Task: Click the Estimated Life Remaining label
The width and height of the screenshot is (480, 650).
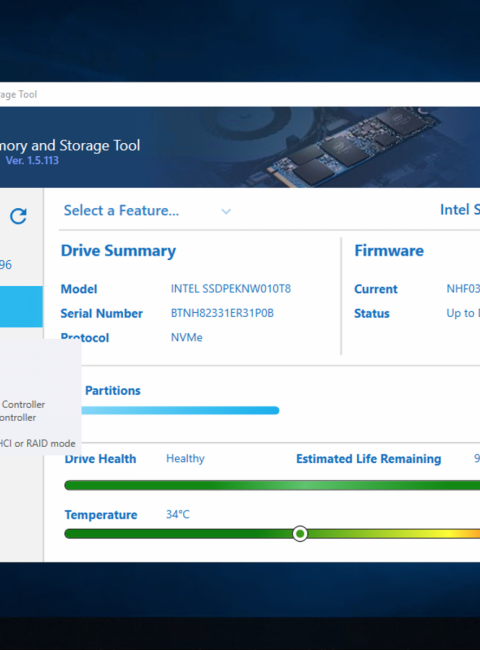Action: point(368,459)
